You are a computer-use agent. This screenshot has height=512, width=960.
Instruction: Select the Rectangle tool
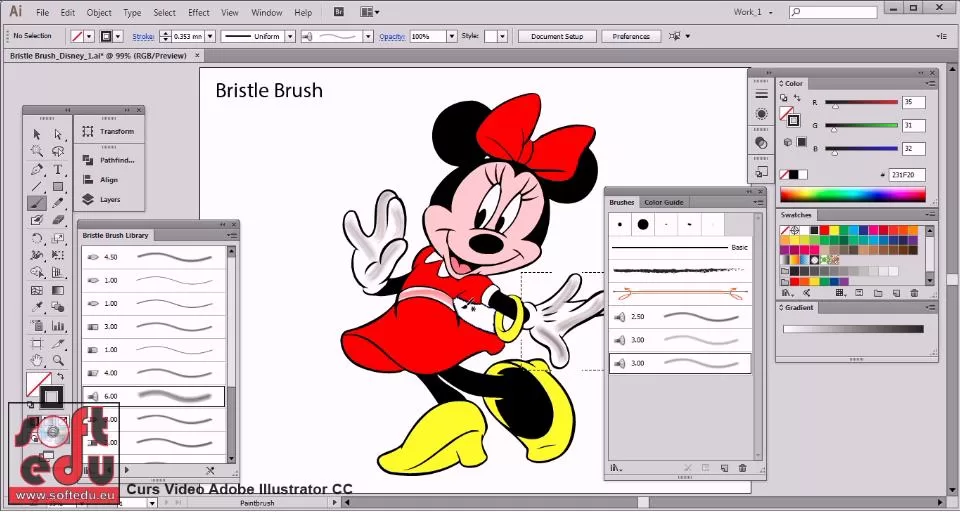pos(58,187)
